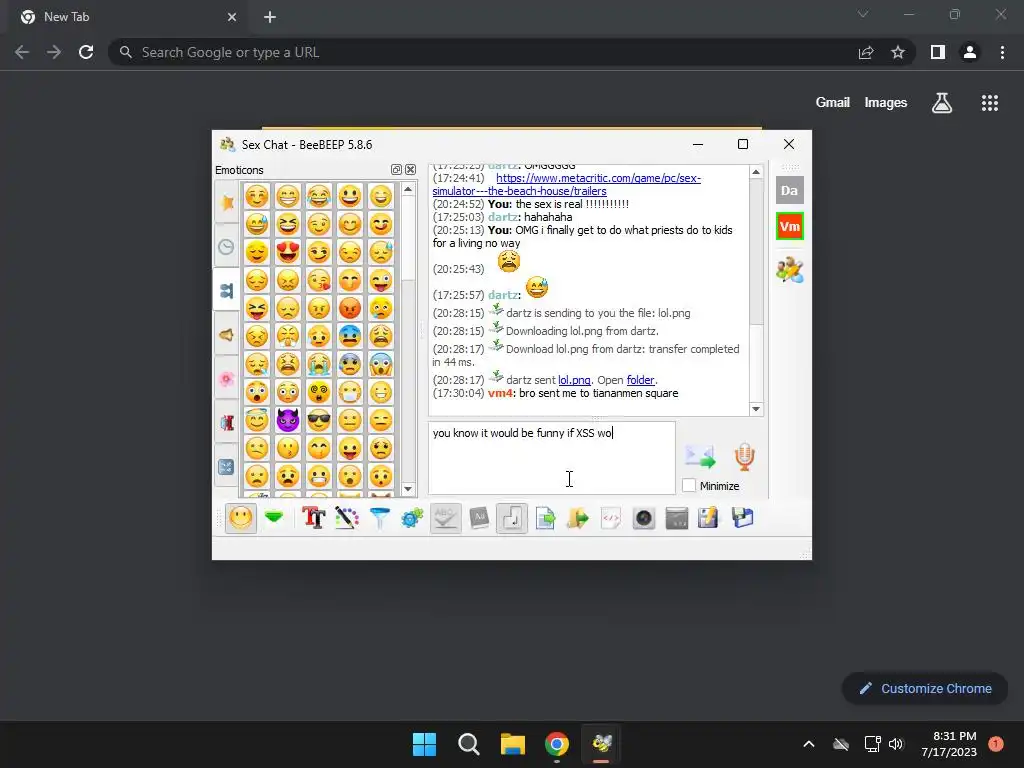
Task: Click into the message input box
Action: click(552, 458)
